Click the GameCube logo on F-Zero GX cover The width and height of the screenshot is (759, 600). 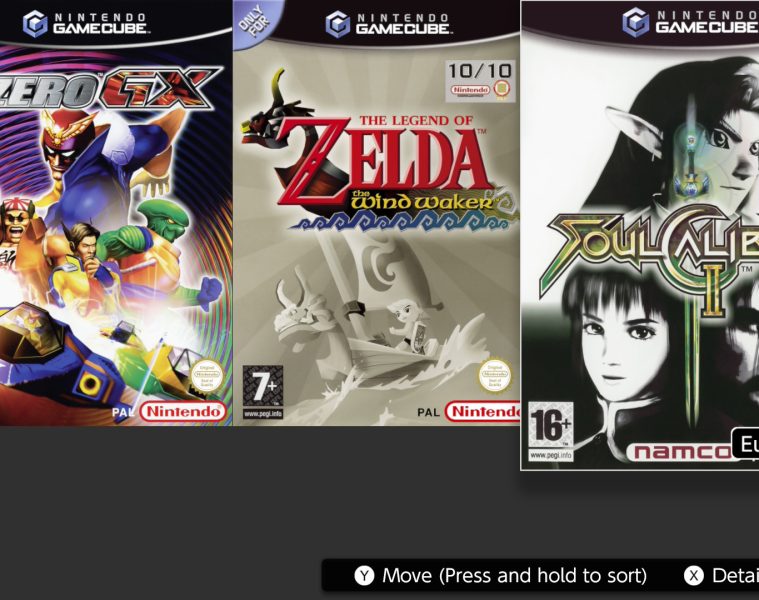pyautogui.click(x=85, y=23)
